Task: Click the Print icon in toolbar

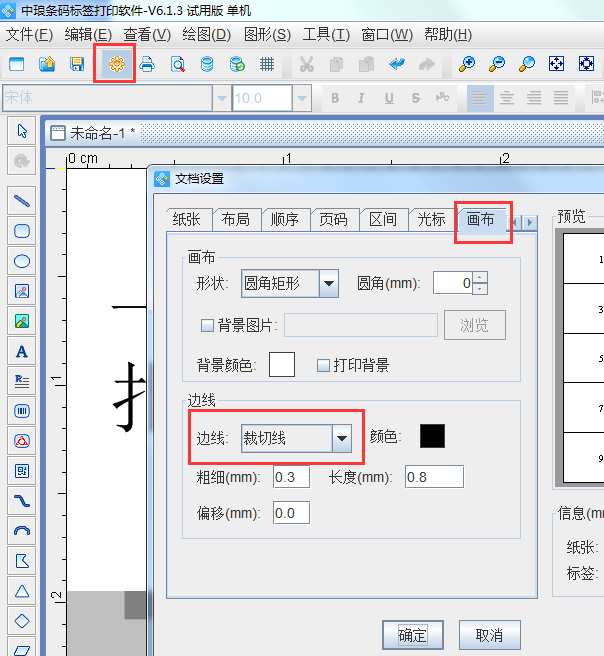Action: [x=147, y=64]
